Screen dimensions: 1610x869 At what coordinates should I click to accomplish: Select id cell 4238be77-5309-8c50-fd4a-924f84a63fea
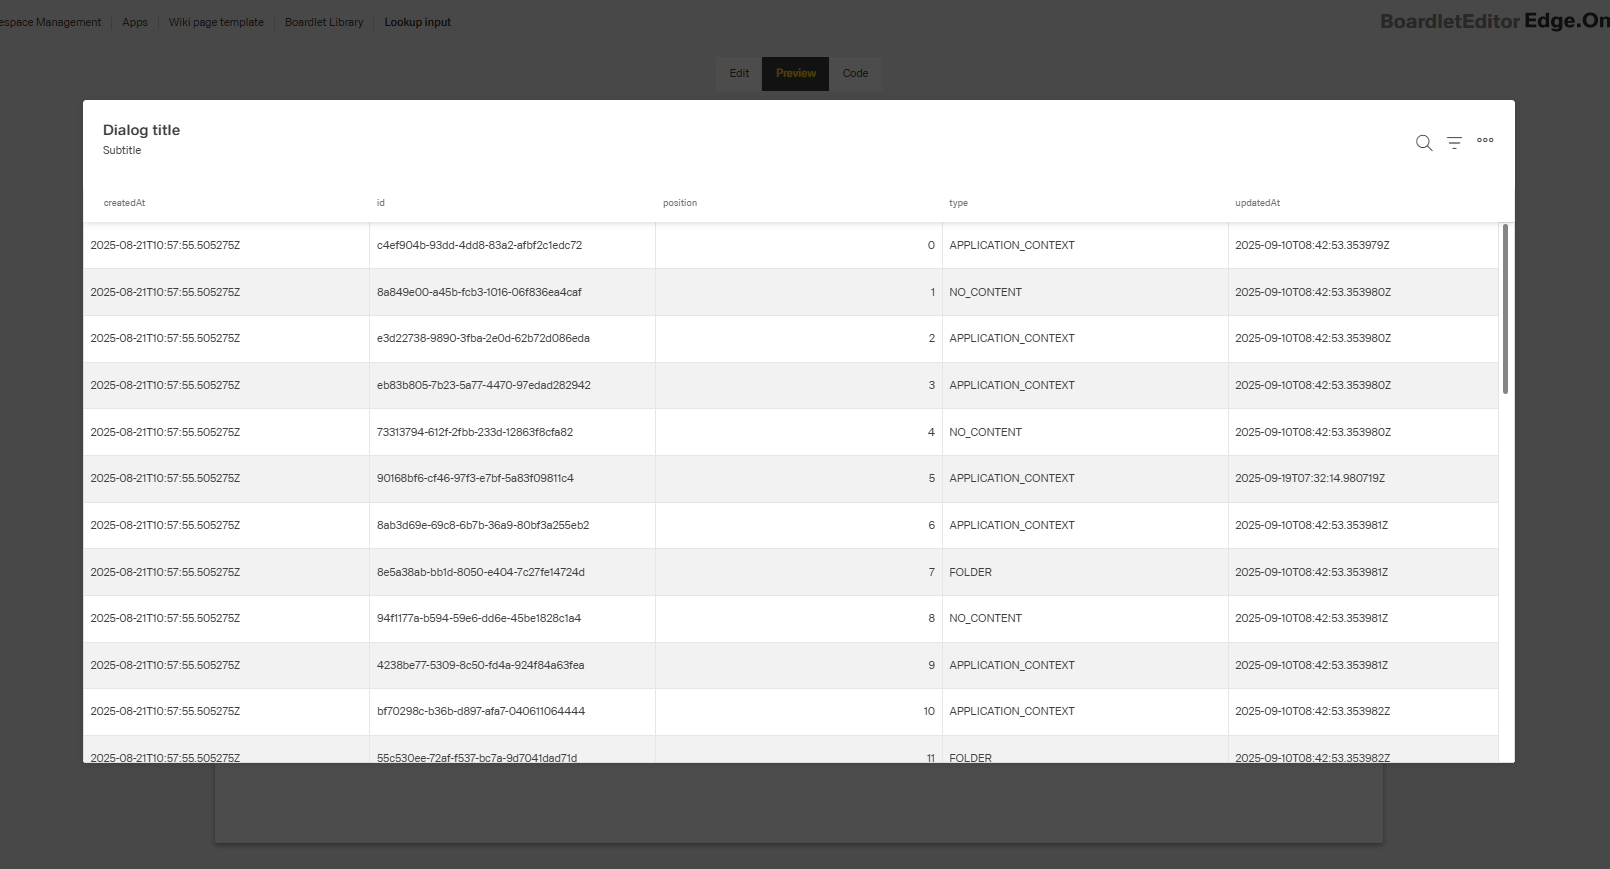(512, 665)
